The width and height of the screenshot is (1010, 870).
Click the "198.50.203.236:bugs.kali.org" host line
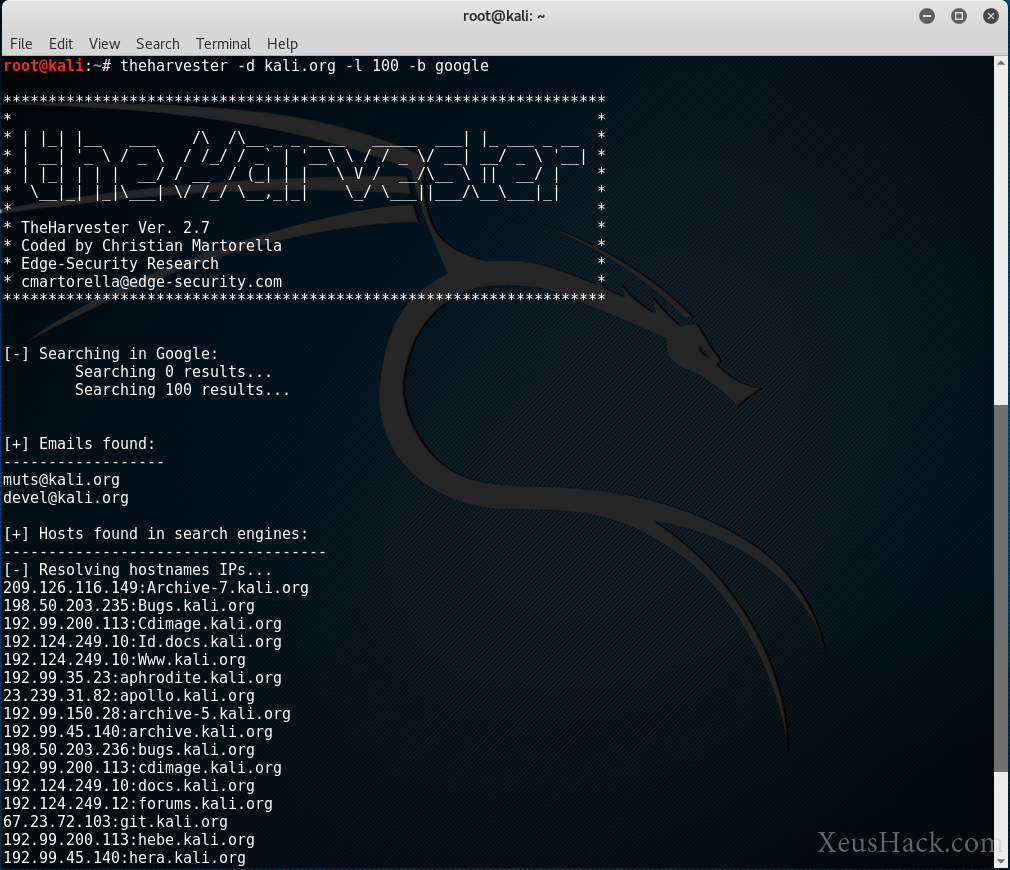point(129,750)
